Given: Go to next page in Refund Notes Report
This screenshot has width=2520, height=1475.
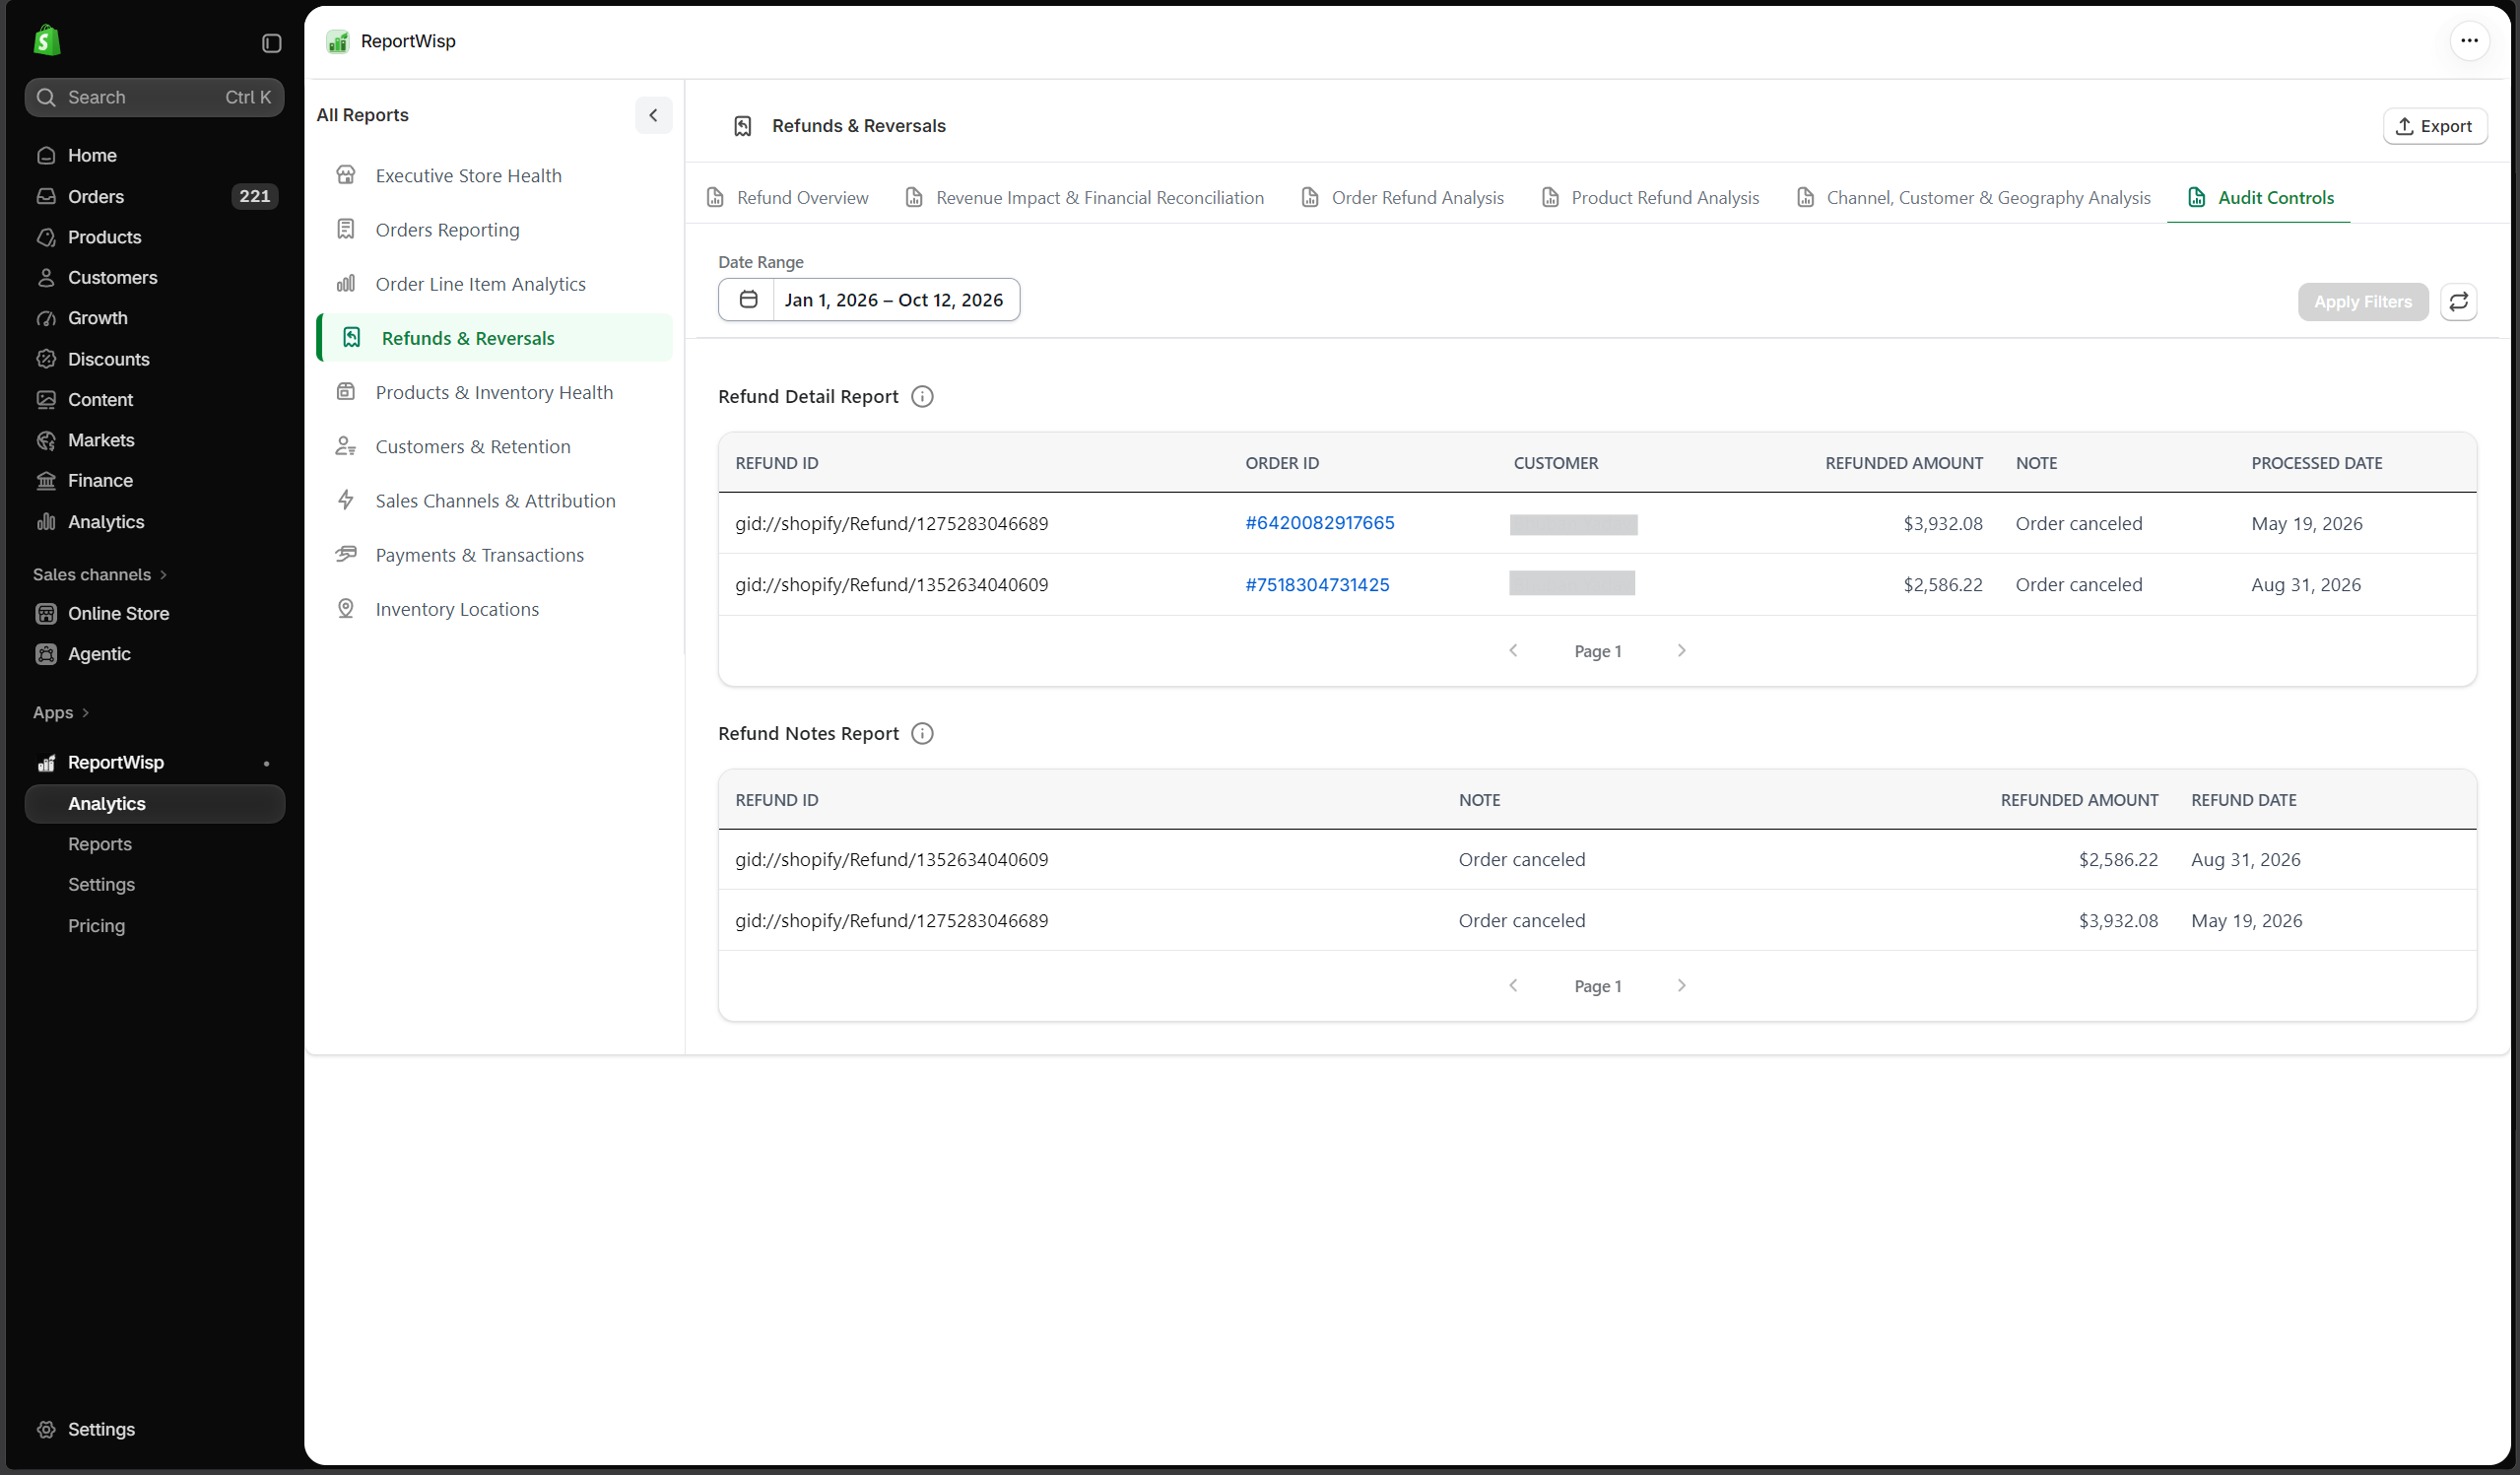Looking at the screenshot, I should click(1681, 986).
